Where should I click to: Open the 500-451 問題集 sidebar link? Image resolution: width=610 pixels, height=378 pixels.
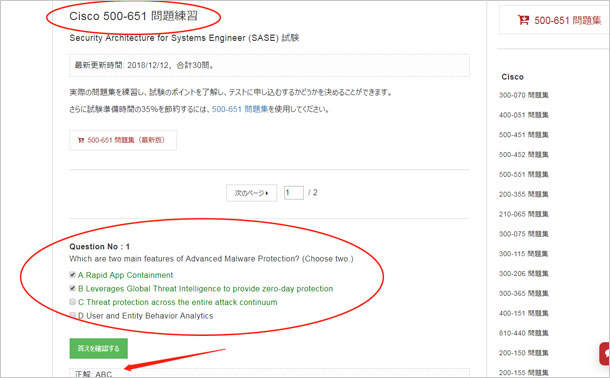(524, 135)
